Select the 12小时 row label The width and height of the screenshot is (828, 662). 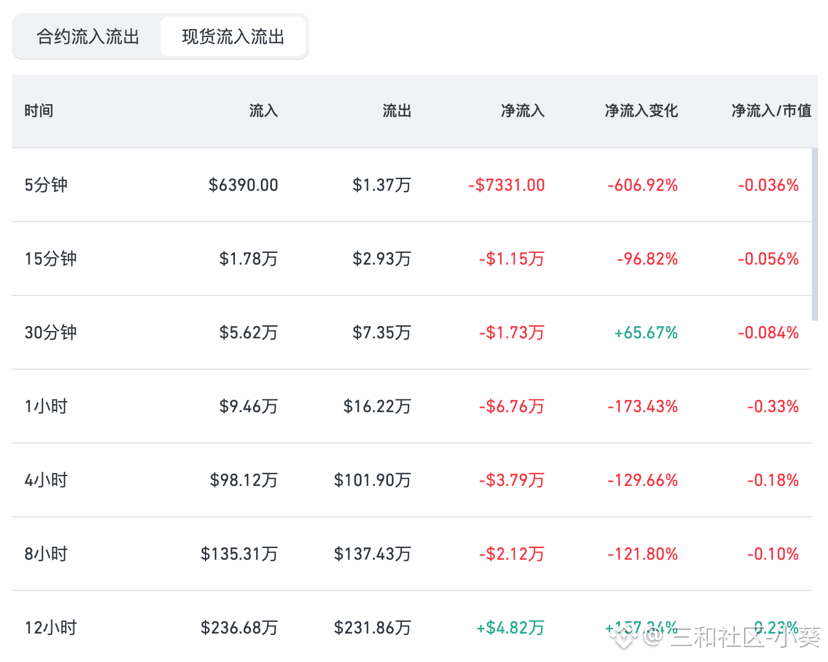coord(51,628)
